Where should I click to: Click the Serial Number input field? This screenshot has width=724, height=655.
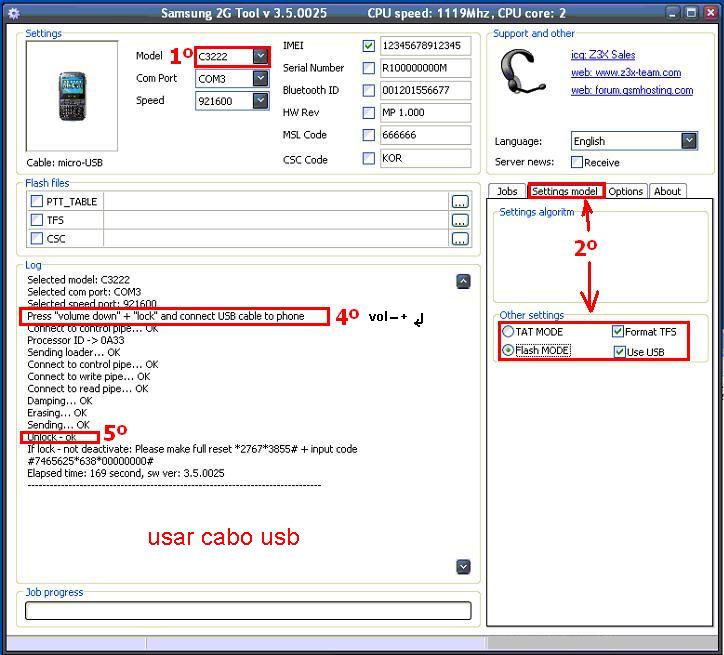pos(425,68)
